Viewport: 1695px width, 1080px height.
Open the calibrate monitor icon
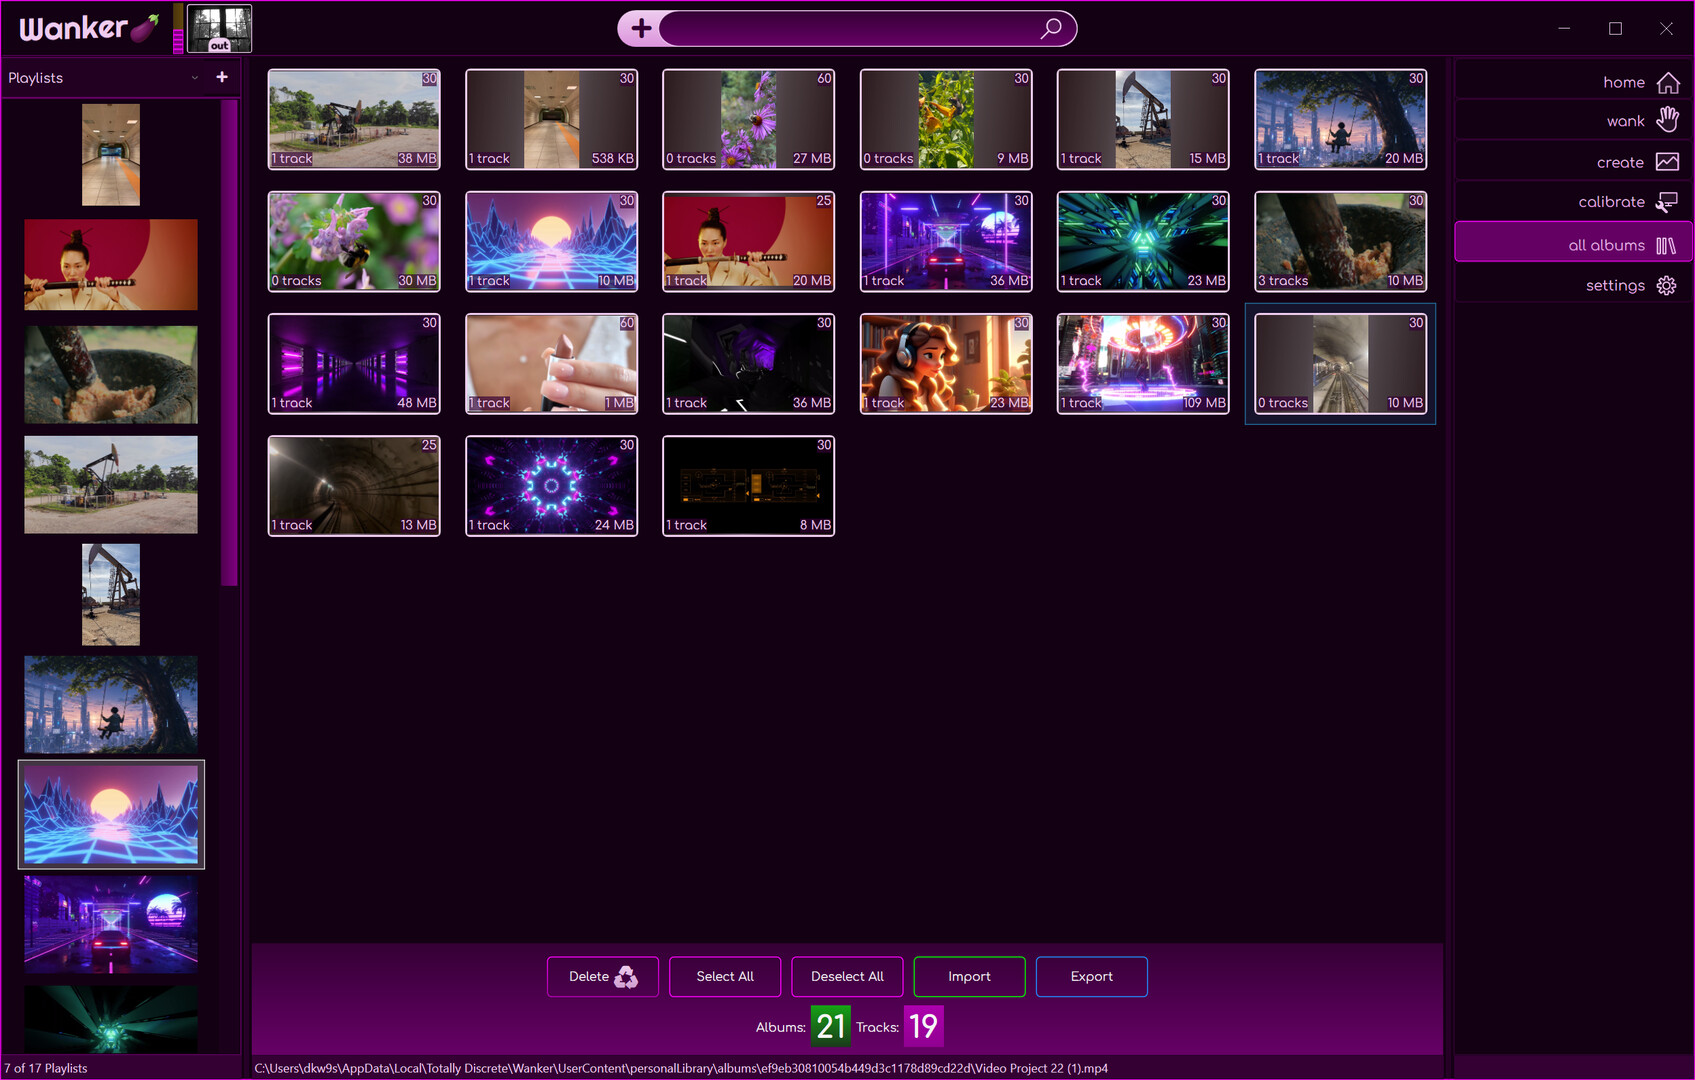[1667, 202]
